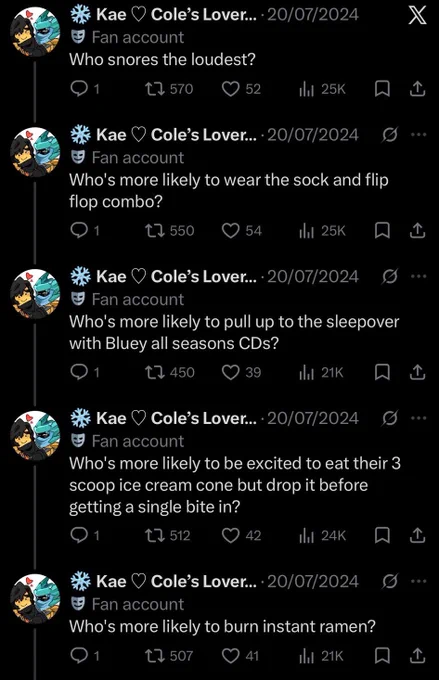Open more options for the sock and flip flop post
Screen dimensions: 439x680
click(419, 135)
